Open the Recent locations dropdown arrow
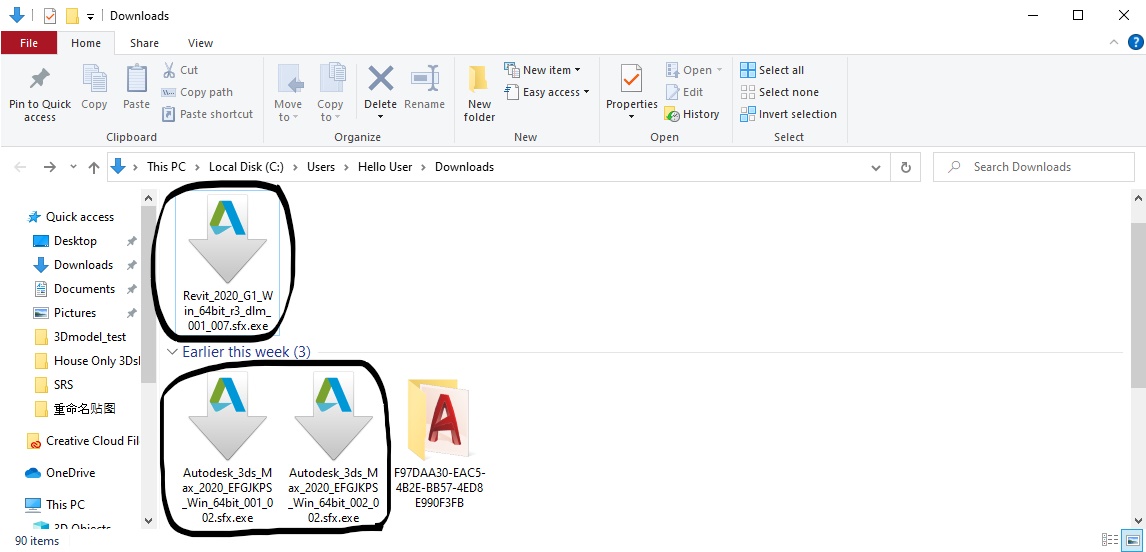This screenshot has width=1146, height=552. [73, 167]
